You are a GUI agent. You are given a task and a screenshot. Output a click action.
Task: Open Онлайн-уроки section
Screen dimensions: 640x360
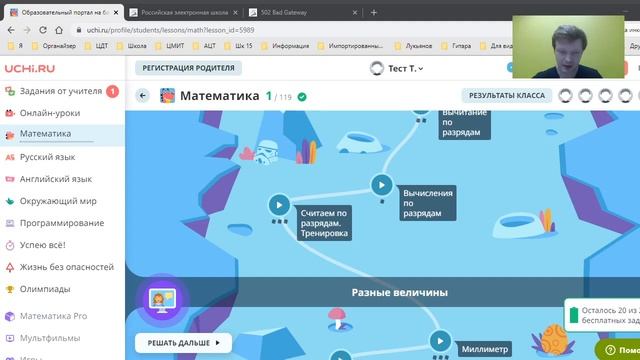(50, 113)
